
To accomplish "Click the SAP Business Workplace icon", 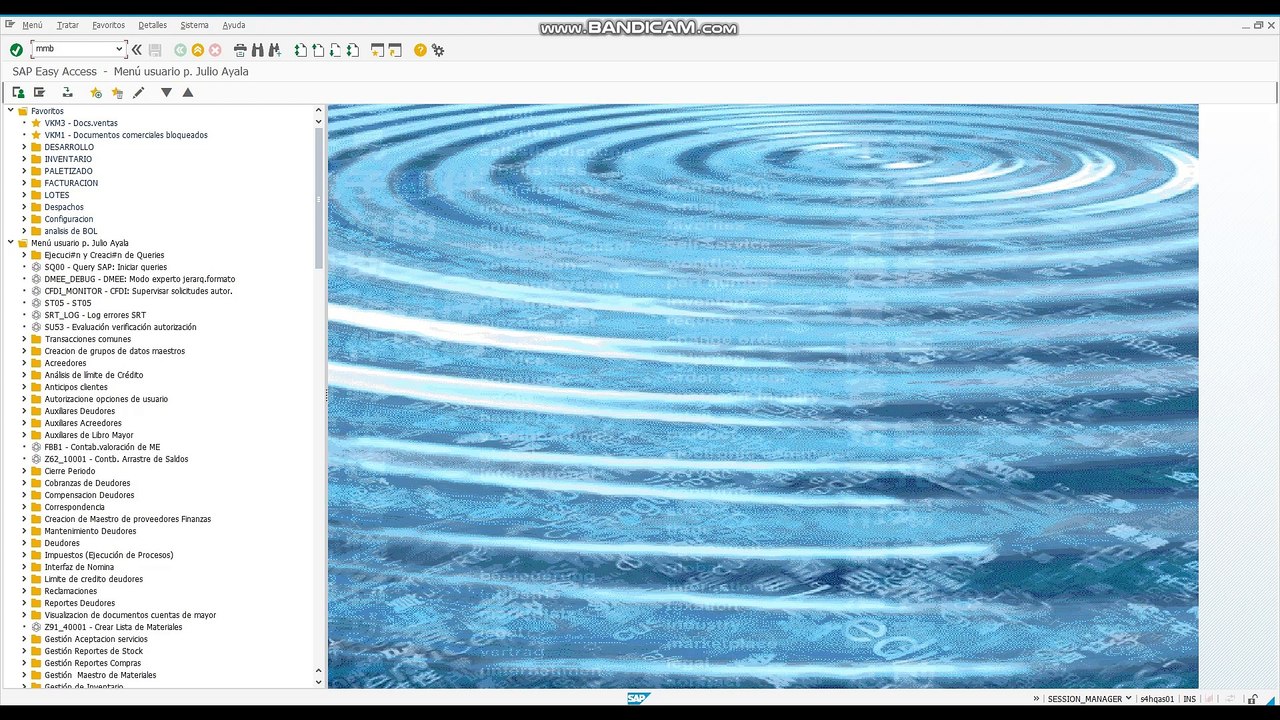I will (x=67, y=92).
